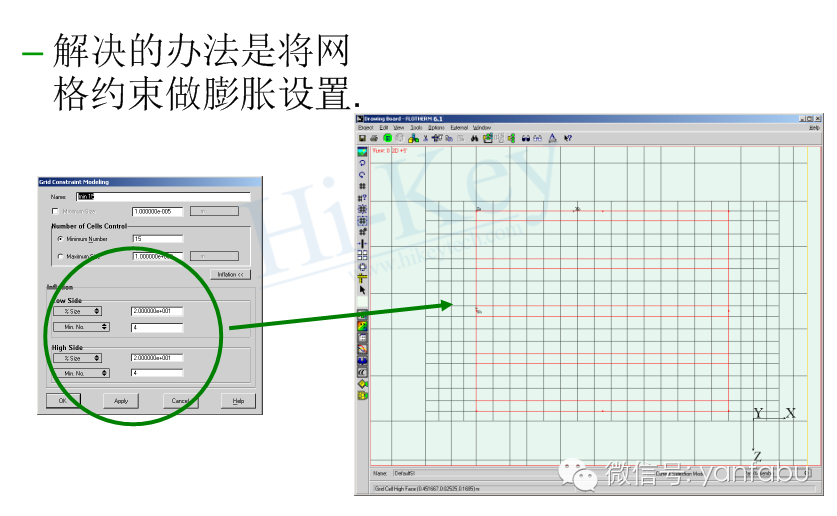Enable the Minimum Size checkbox
837x516 pixels.
click(x=55, y=211)
